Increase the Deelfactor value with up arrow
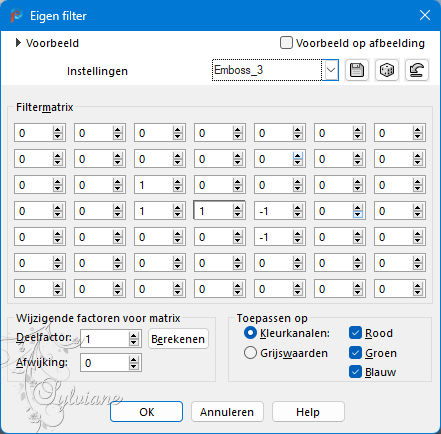Viewport: 441px width, 434px height. coord(133,336)
